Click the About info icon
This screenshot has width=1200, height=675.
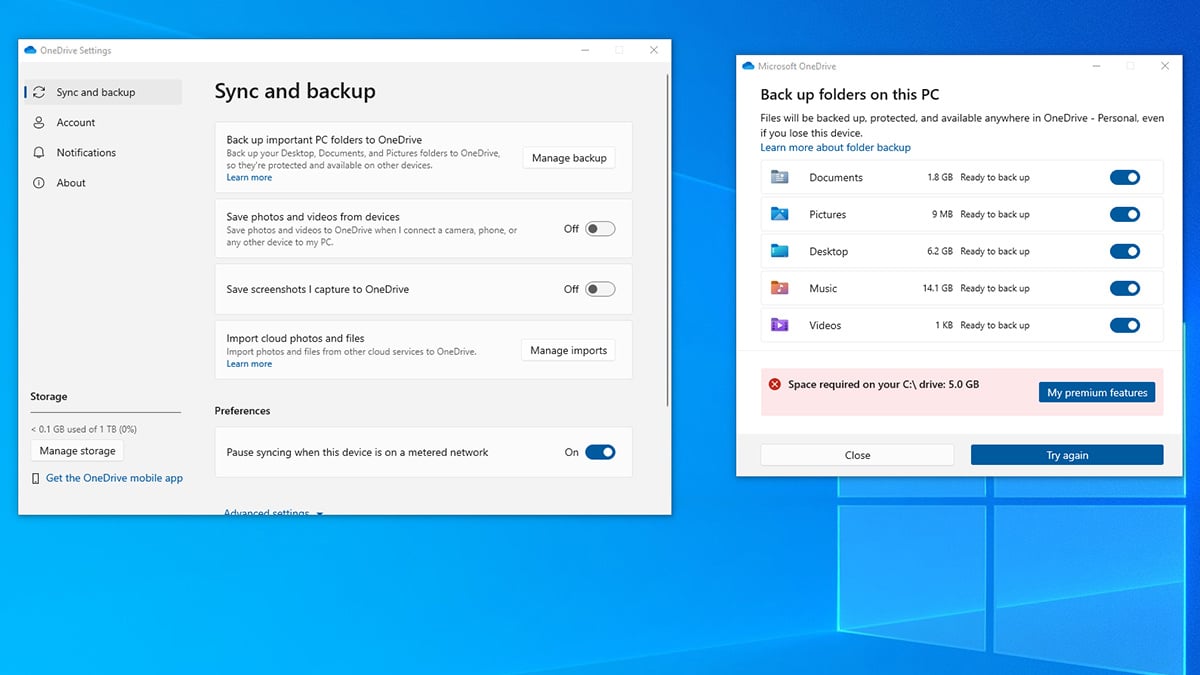tap(39, 183)
